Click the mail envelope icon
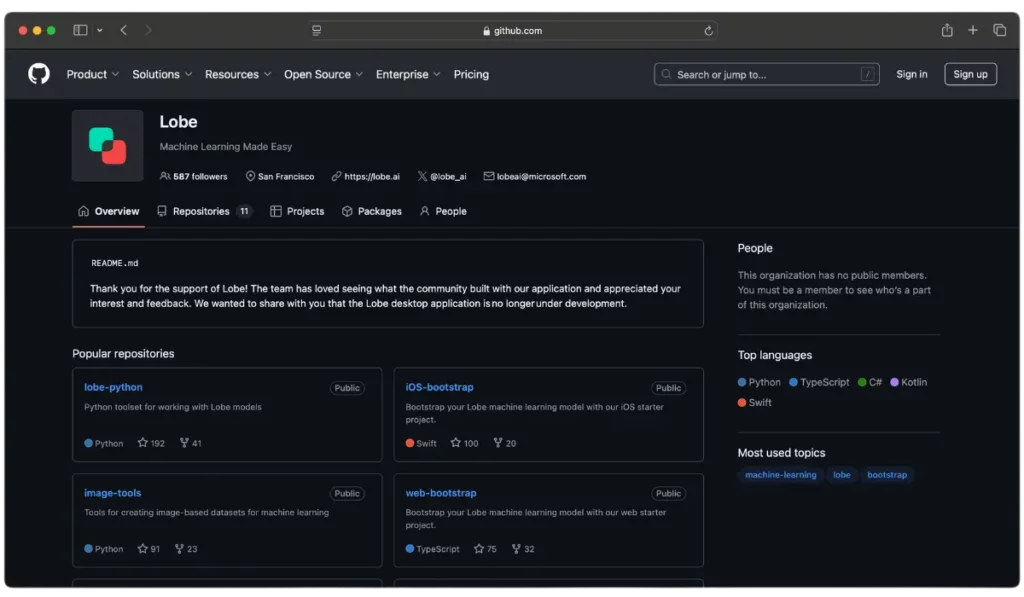 tap(488, 176)
